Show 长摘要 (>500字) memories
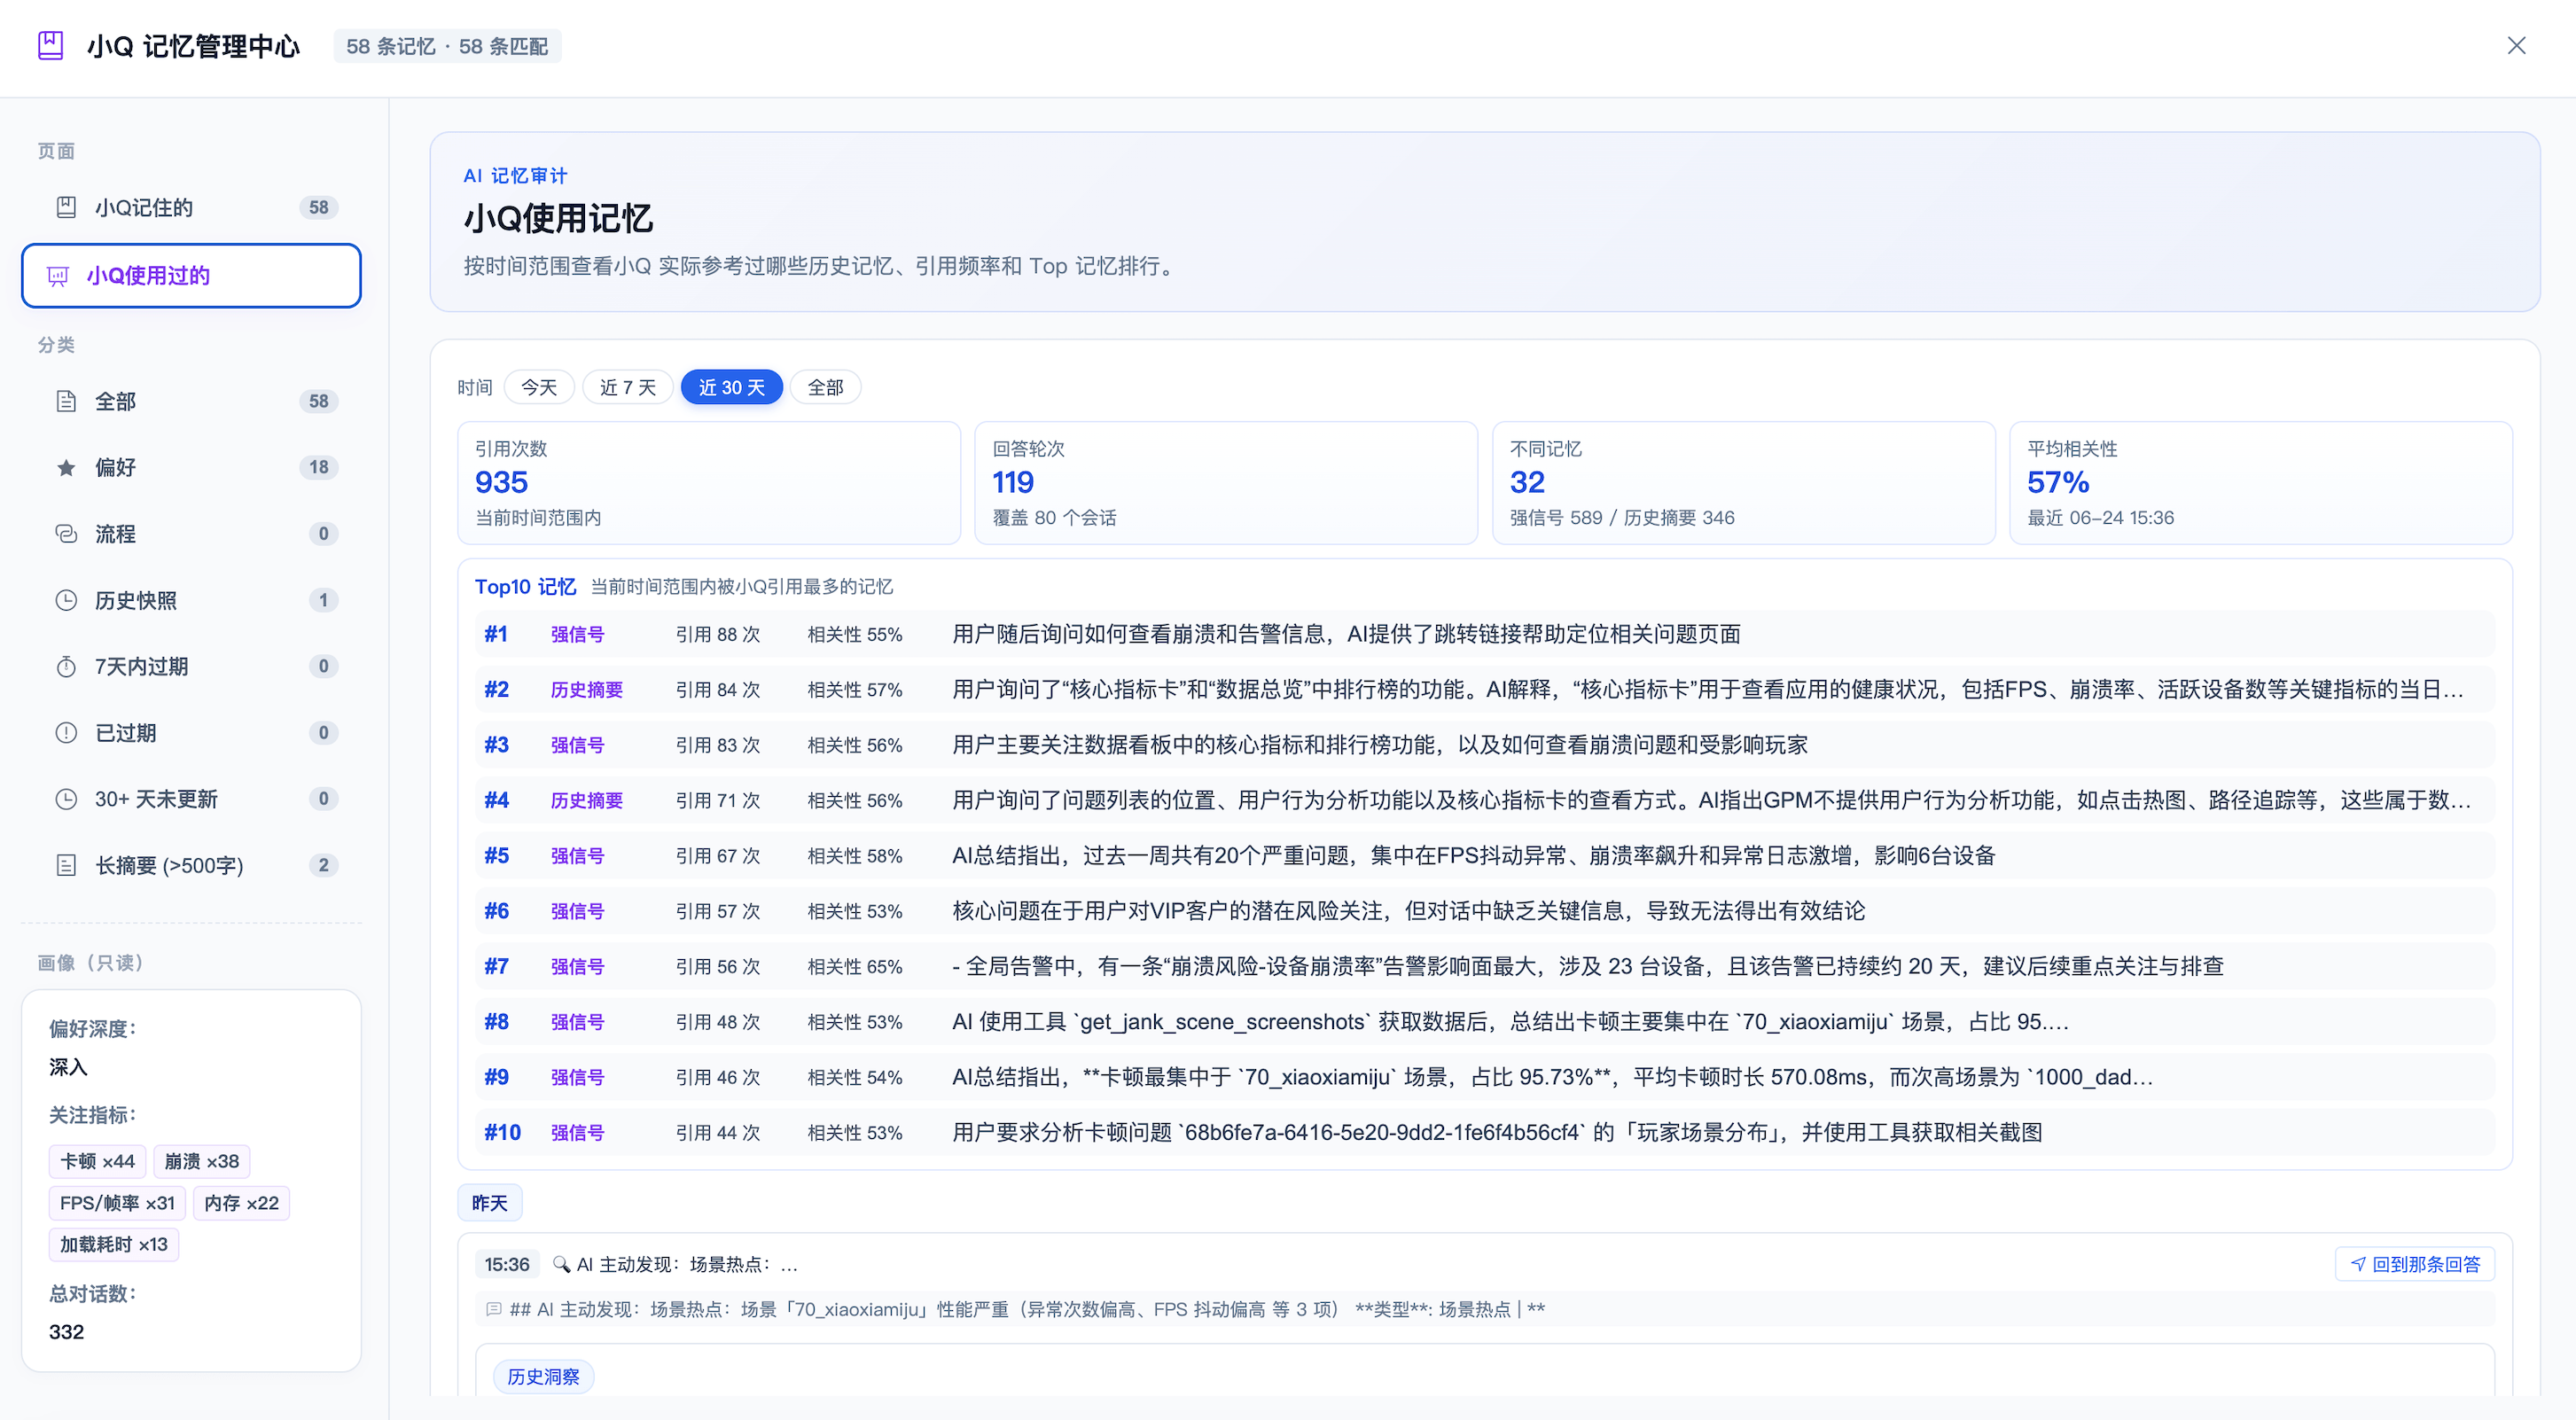Viewport: 2576px width, 1420px height. [191, 865]
